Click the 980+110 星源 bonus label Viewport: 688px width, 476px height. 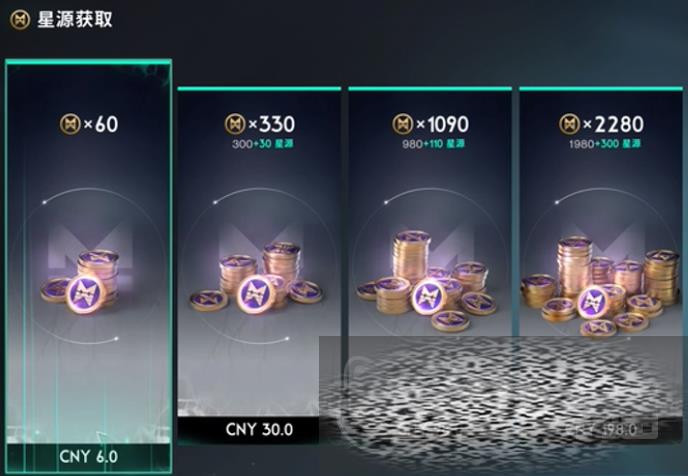coord(434,144)
